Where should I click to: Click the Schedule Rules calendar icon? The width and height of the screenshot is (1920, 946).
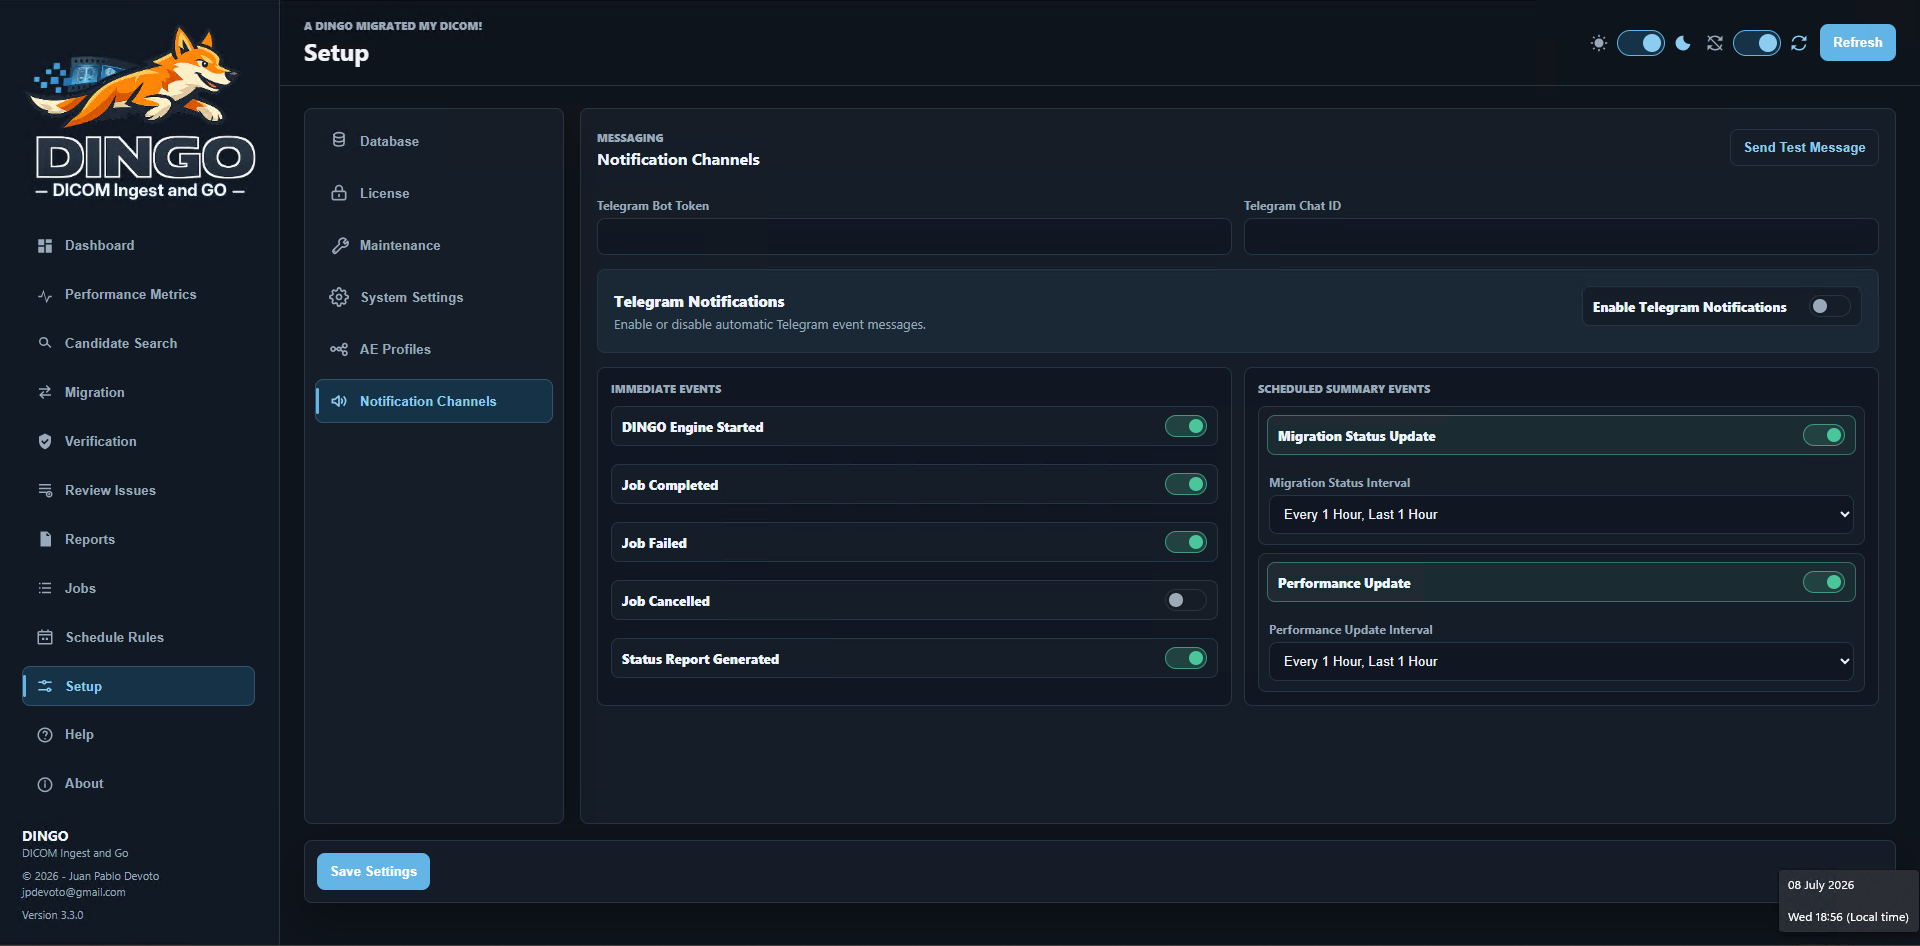45,637
